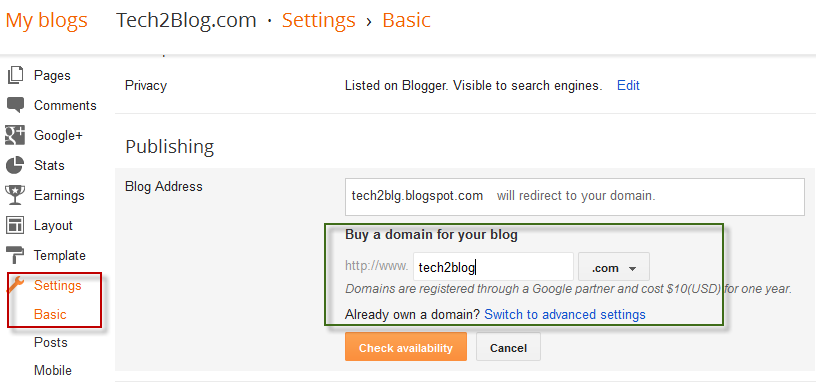This screenshot has height=383, width=816.
Task: Open the .com domain extension dropdown
Action: tap(614, 269)
